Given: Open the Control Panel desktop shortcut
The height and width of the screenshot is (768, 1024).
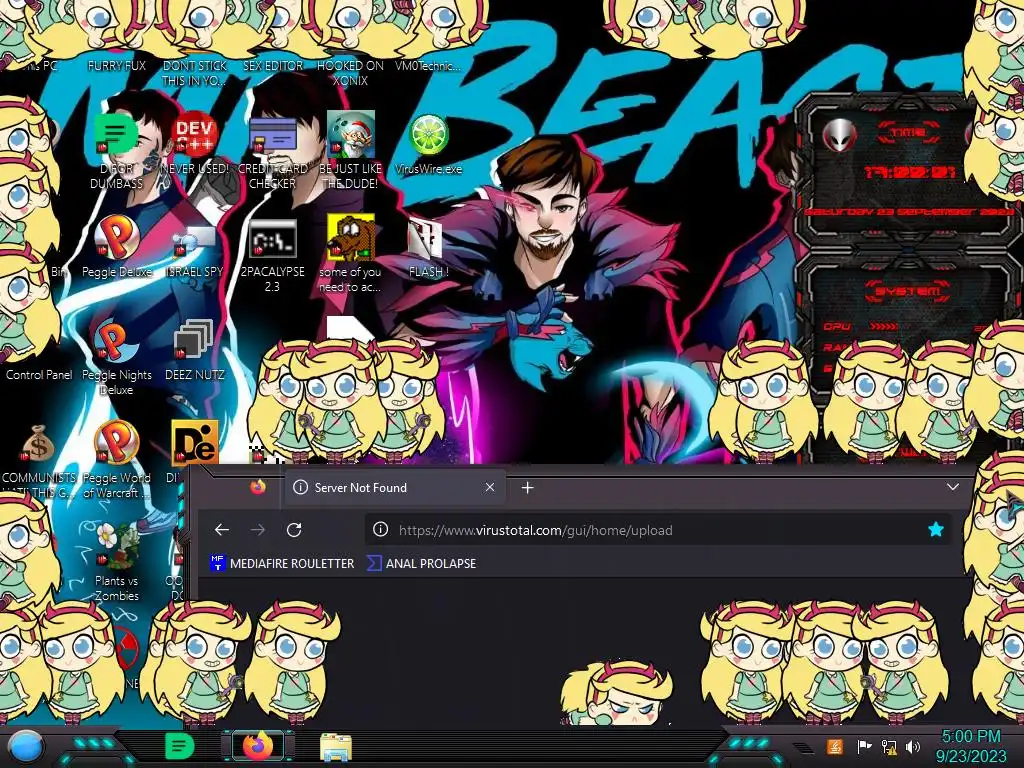Looking at the screenshot, I should pyautogui.click(x=39, y=375).
